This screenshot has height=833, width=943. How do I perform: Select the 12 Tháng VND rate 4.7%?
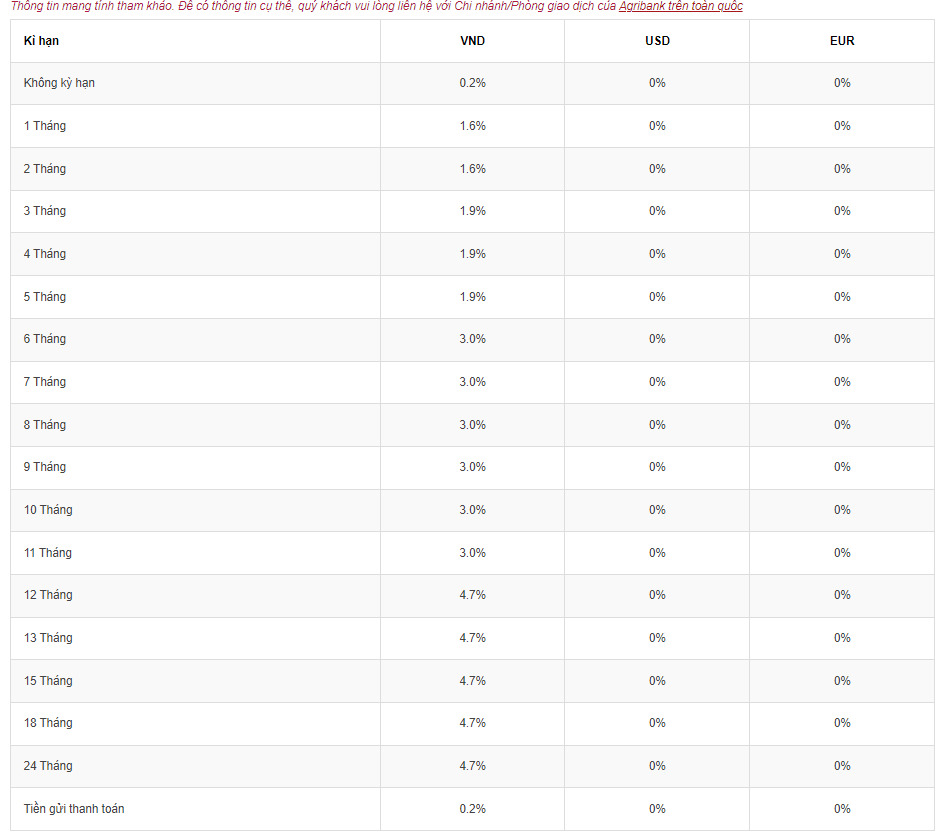[x=472, y=595]
